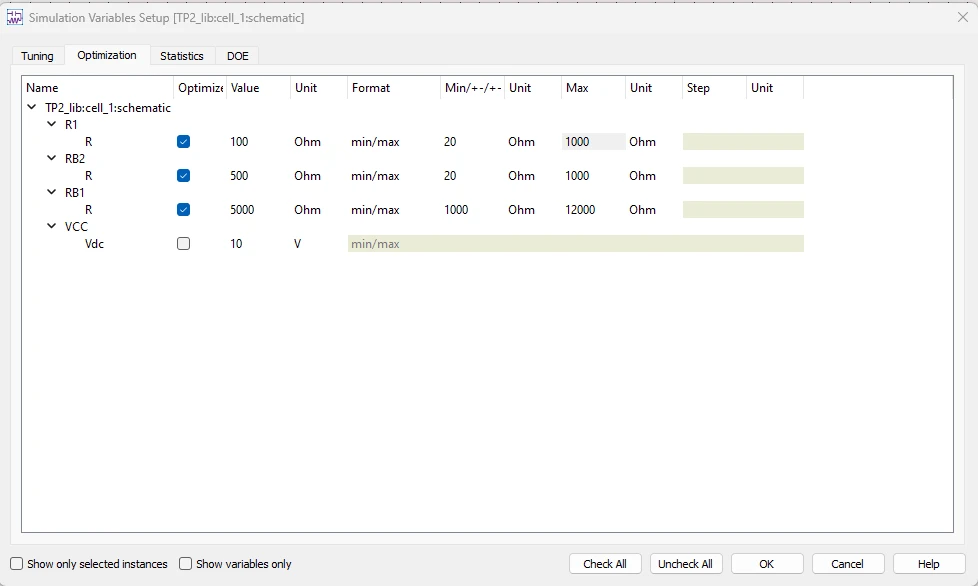The width and height of the screenshot is (978, 586).
Task: Click the Format column header
Action: click(x=394, y=88)
